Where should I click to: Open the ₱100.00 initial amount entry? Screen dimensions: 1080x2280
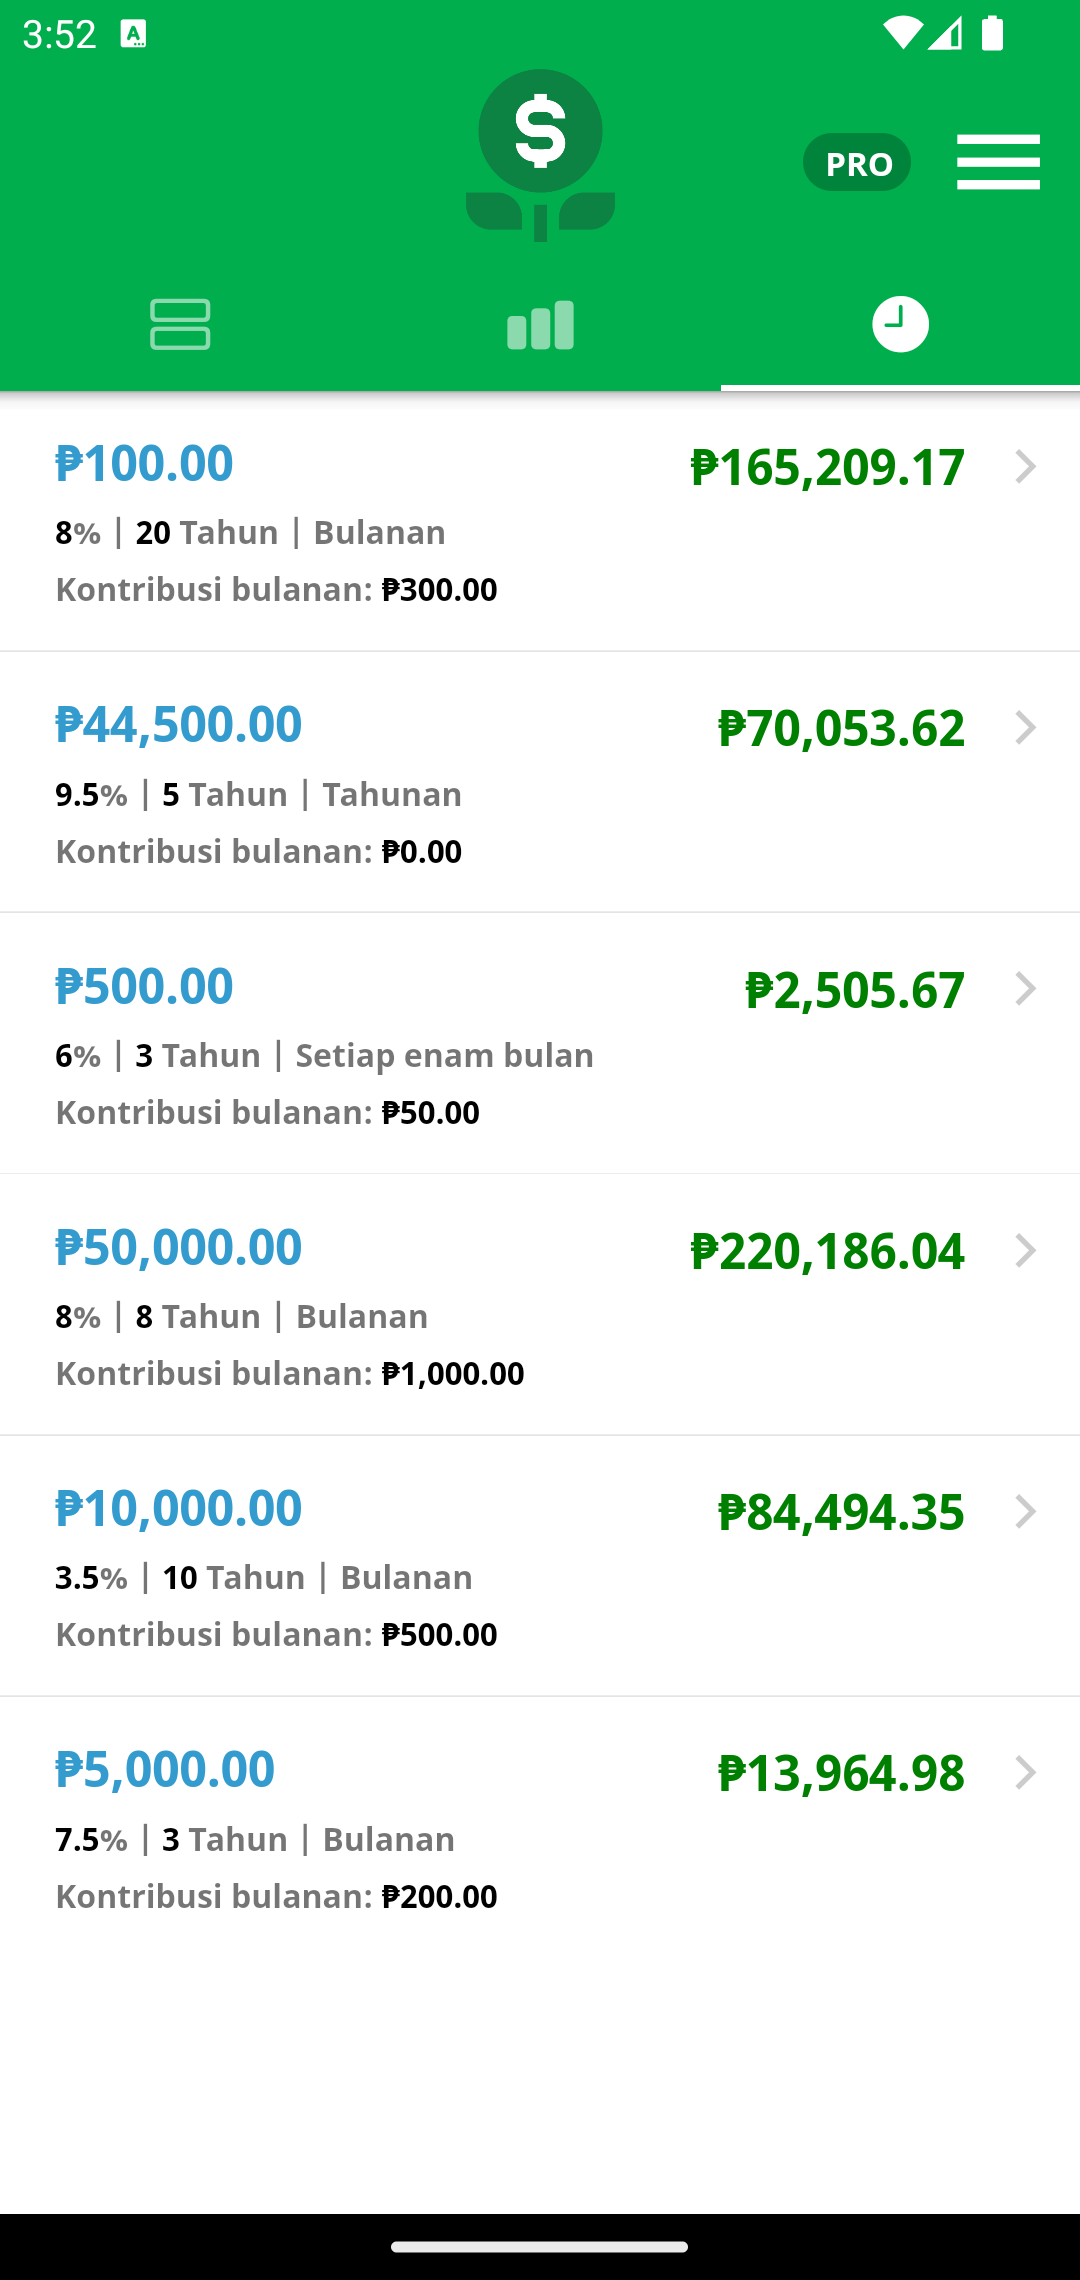540,522
